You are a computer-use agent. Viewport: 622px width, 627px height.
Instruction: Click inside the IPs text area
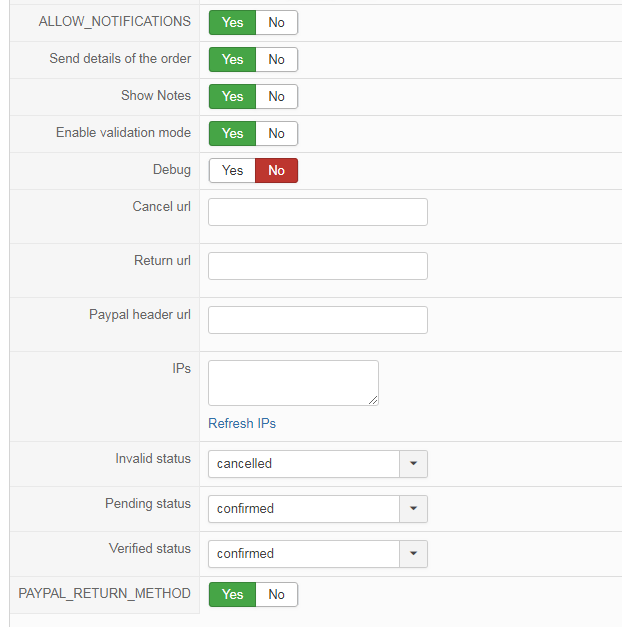pos(293,382)
